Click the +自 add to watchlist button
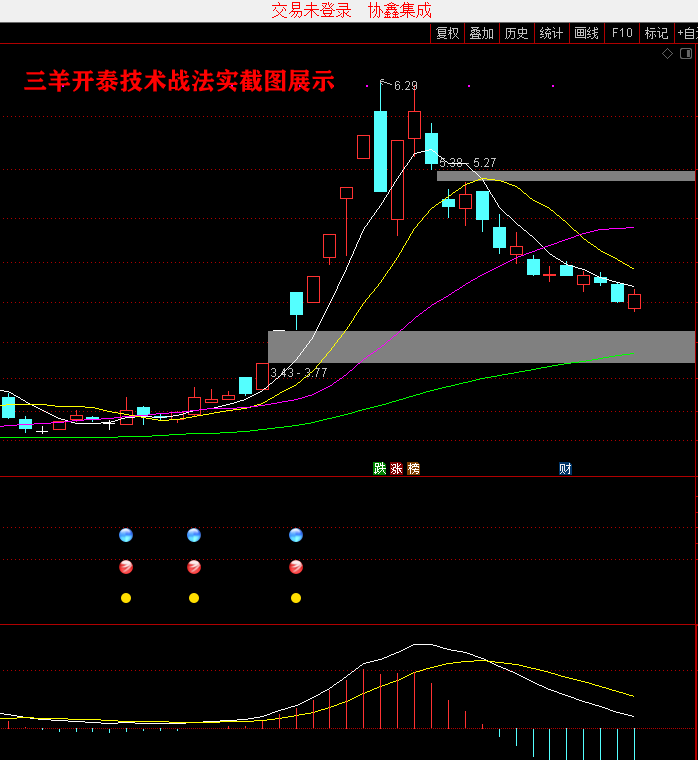 click(687, 33)
